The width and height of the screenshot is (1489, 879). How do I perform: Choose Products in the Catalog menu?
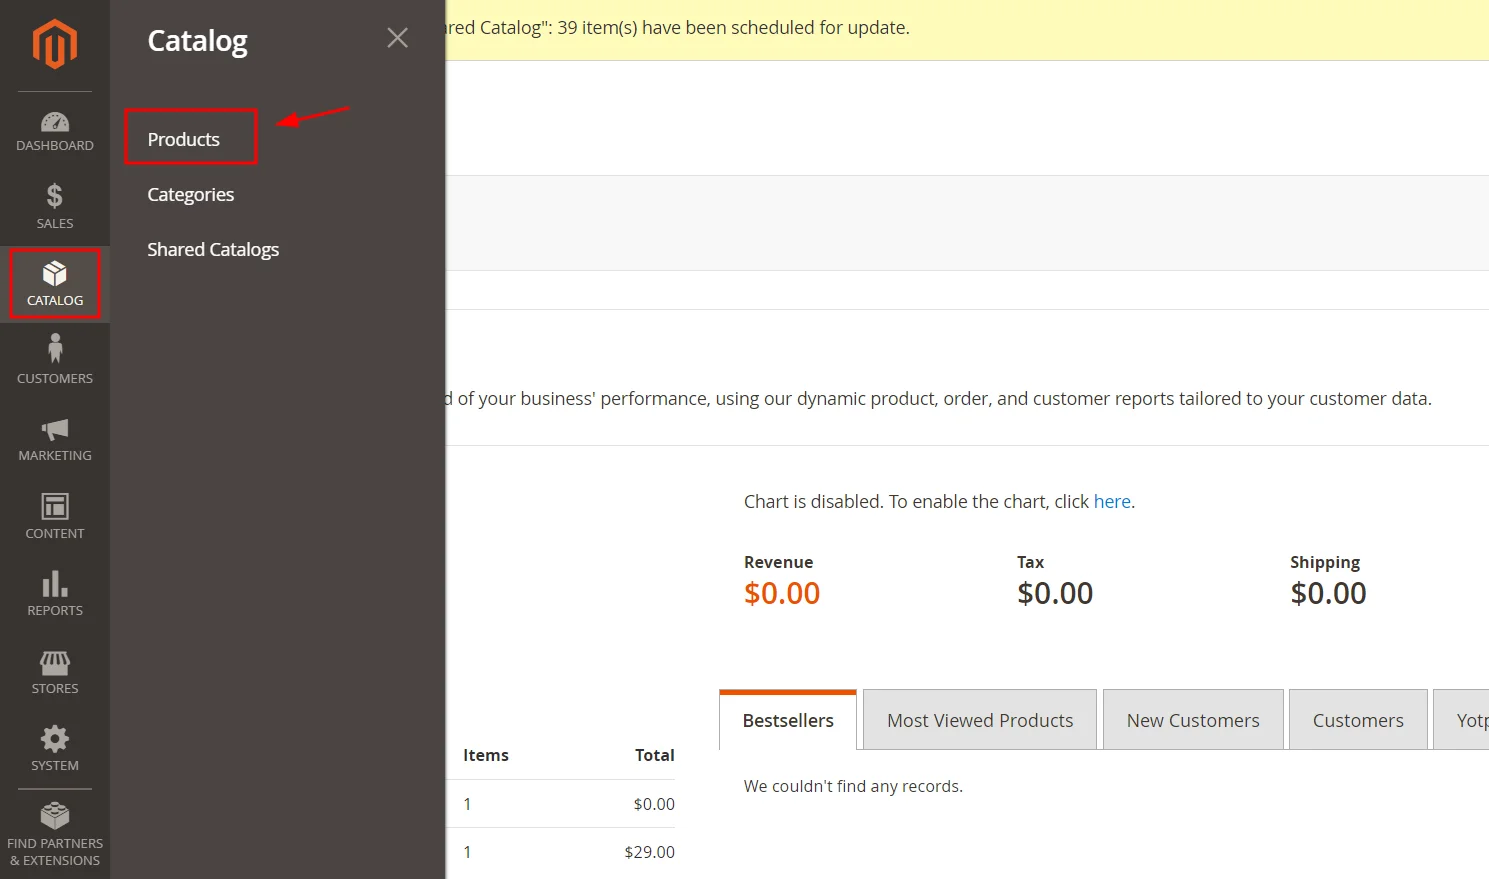click(x=184, y=139)
